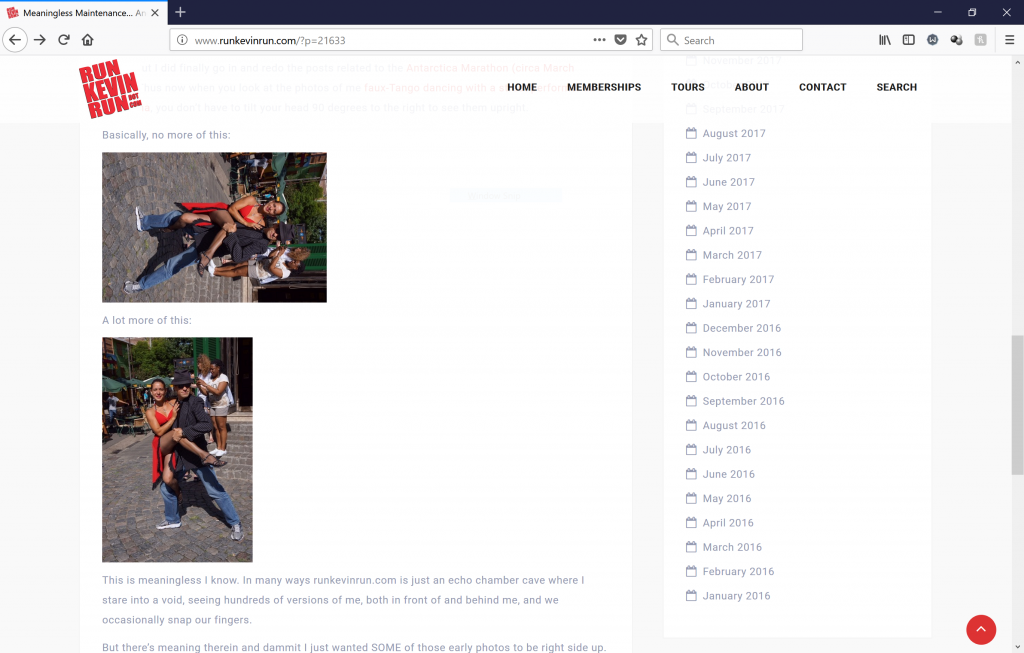Viewport: 1024px width, 653px height.
Task: Select the Meaningless Maintenance tab
Action: pyautogui.click(x=84, y=12)
